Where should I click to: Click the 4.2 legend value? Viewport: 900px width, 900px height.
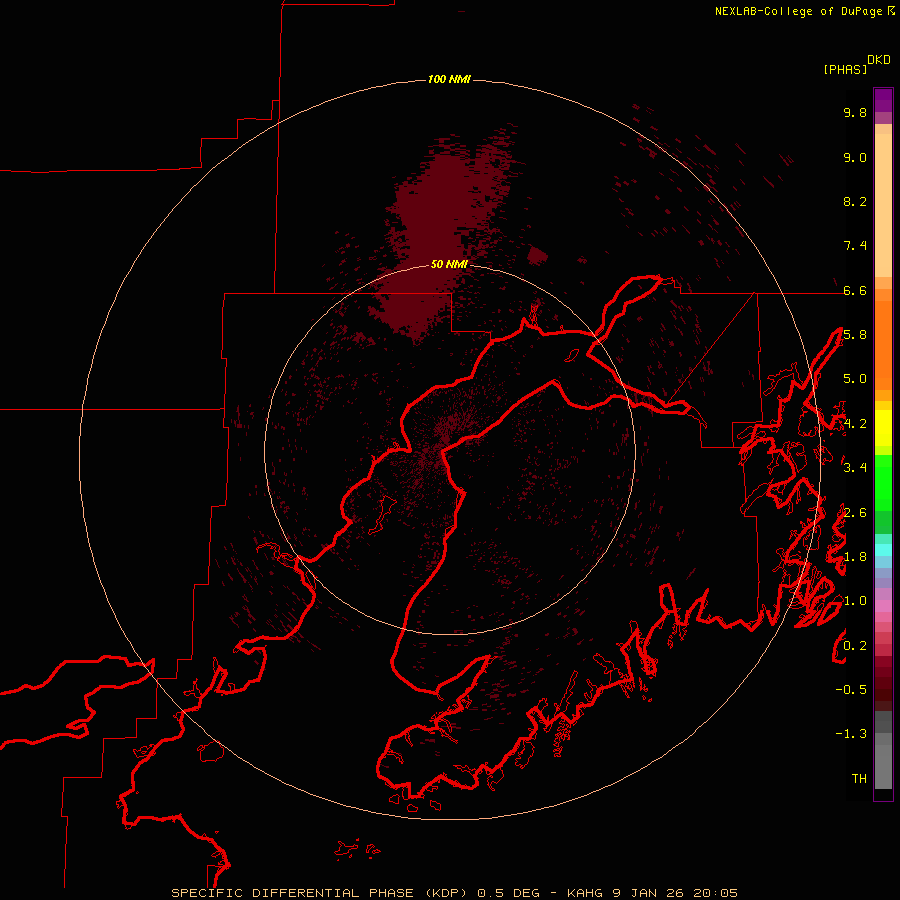click(855, 424)
